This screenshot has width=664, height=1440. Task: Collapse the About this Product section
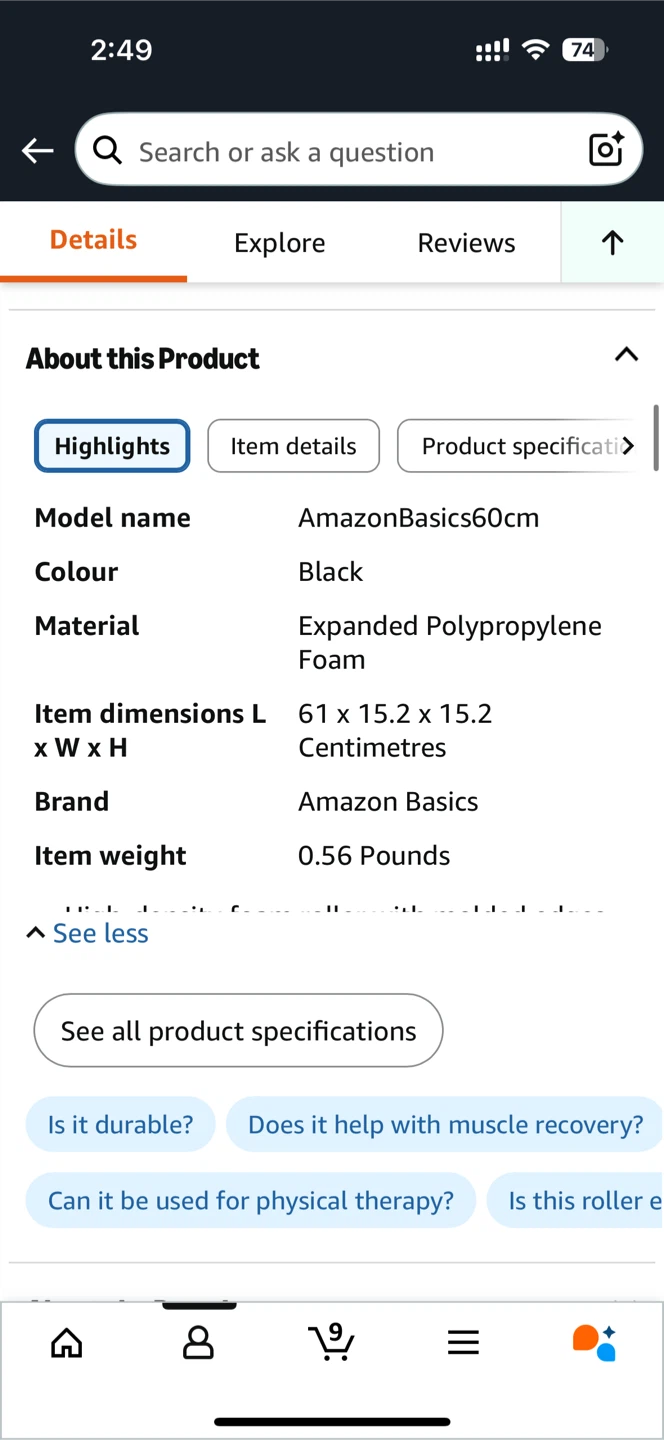(626, 355)
